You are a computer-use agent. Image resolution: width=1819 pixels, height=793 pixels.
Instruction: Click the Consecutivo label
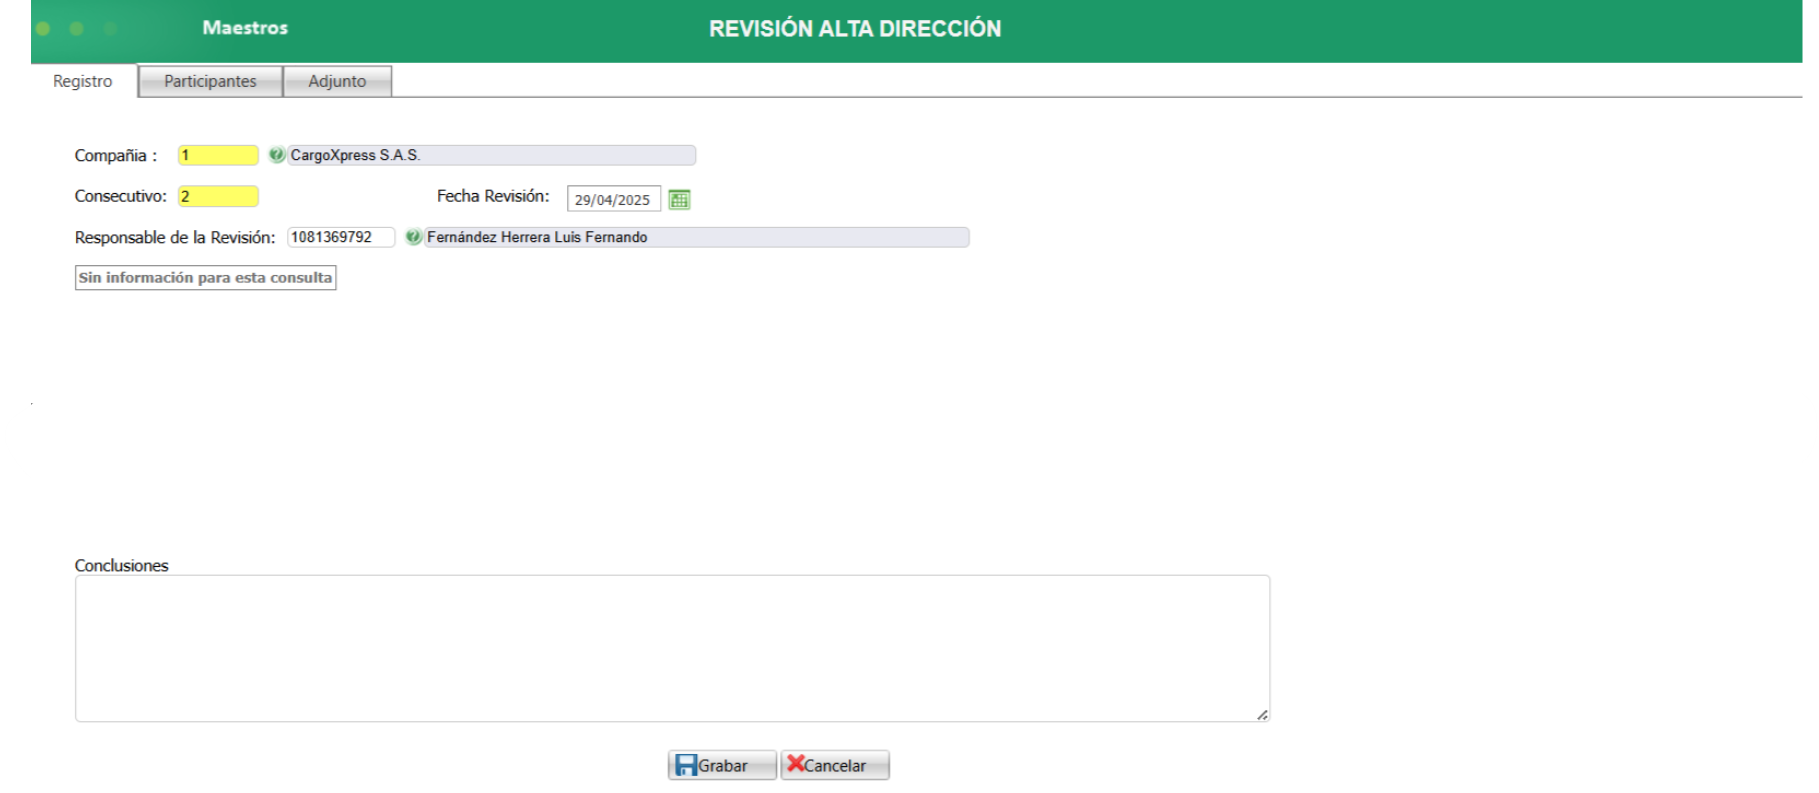[120, 196]
